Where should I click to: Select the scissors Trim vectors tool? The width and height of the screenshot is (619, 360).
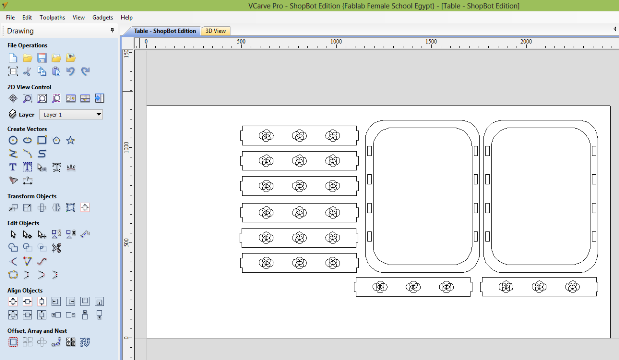point(56,248)
